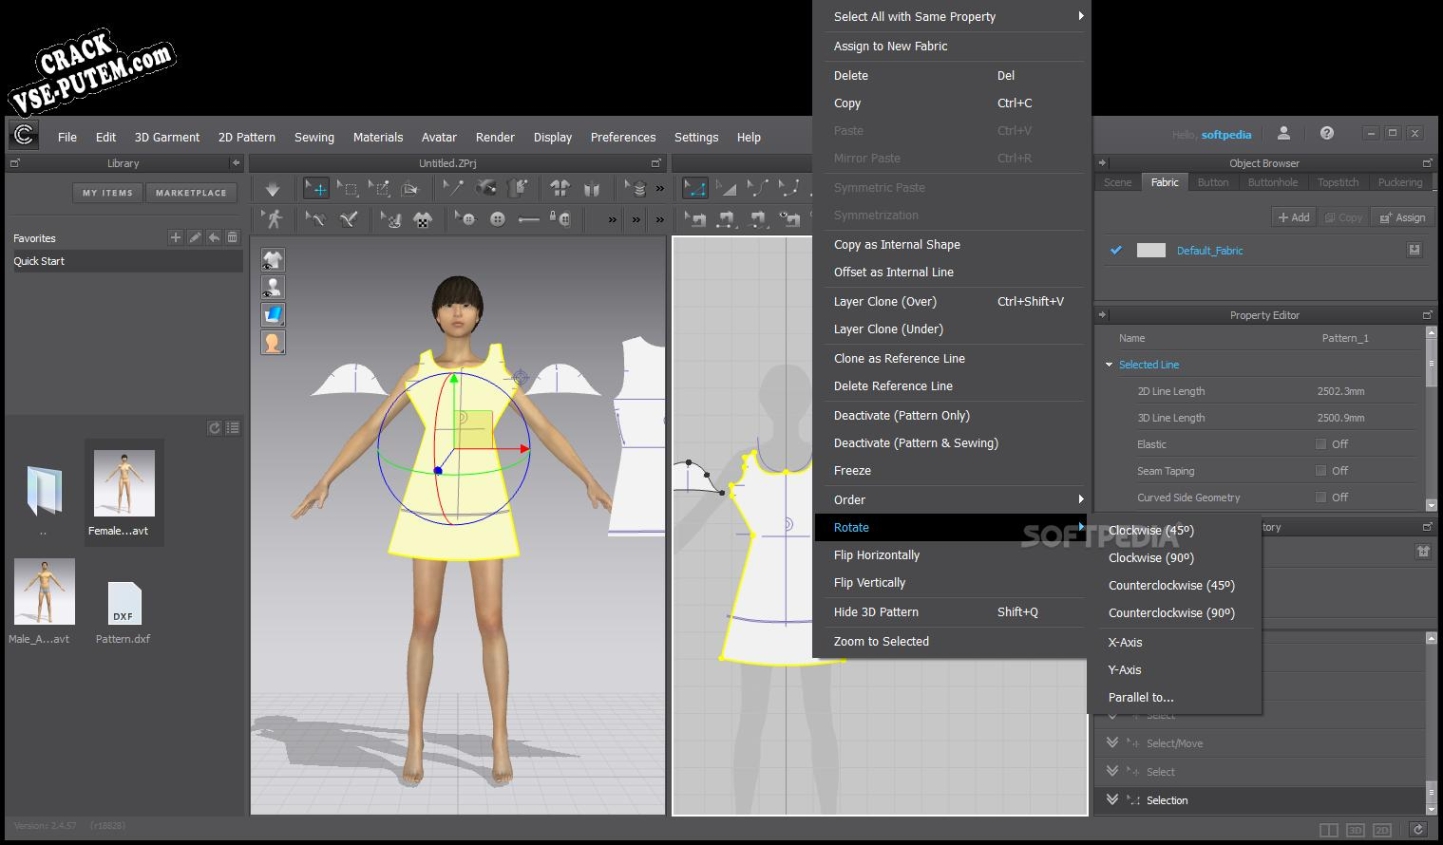Activate the Edit Pattern tool in 2D toolbar
Viewport: 1443px width, 845px height.
tap(695, 189)
